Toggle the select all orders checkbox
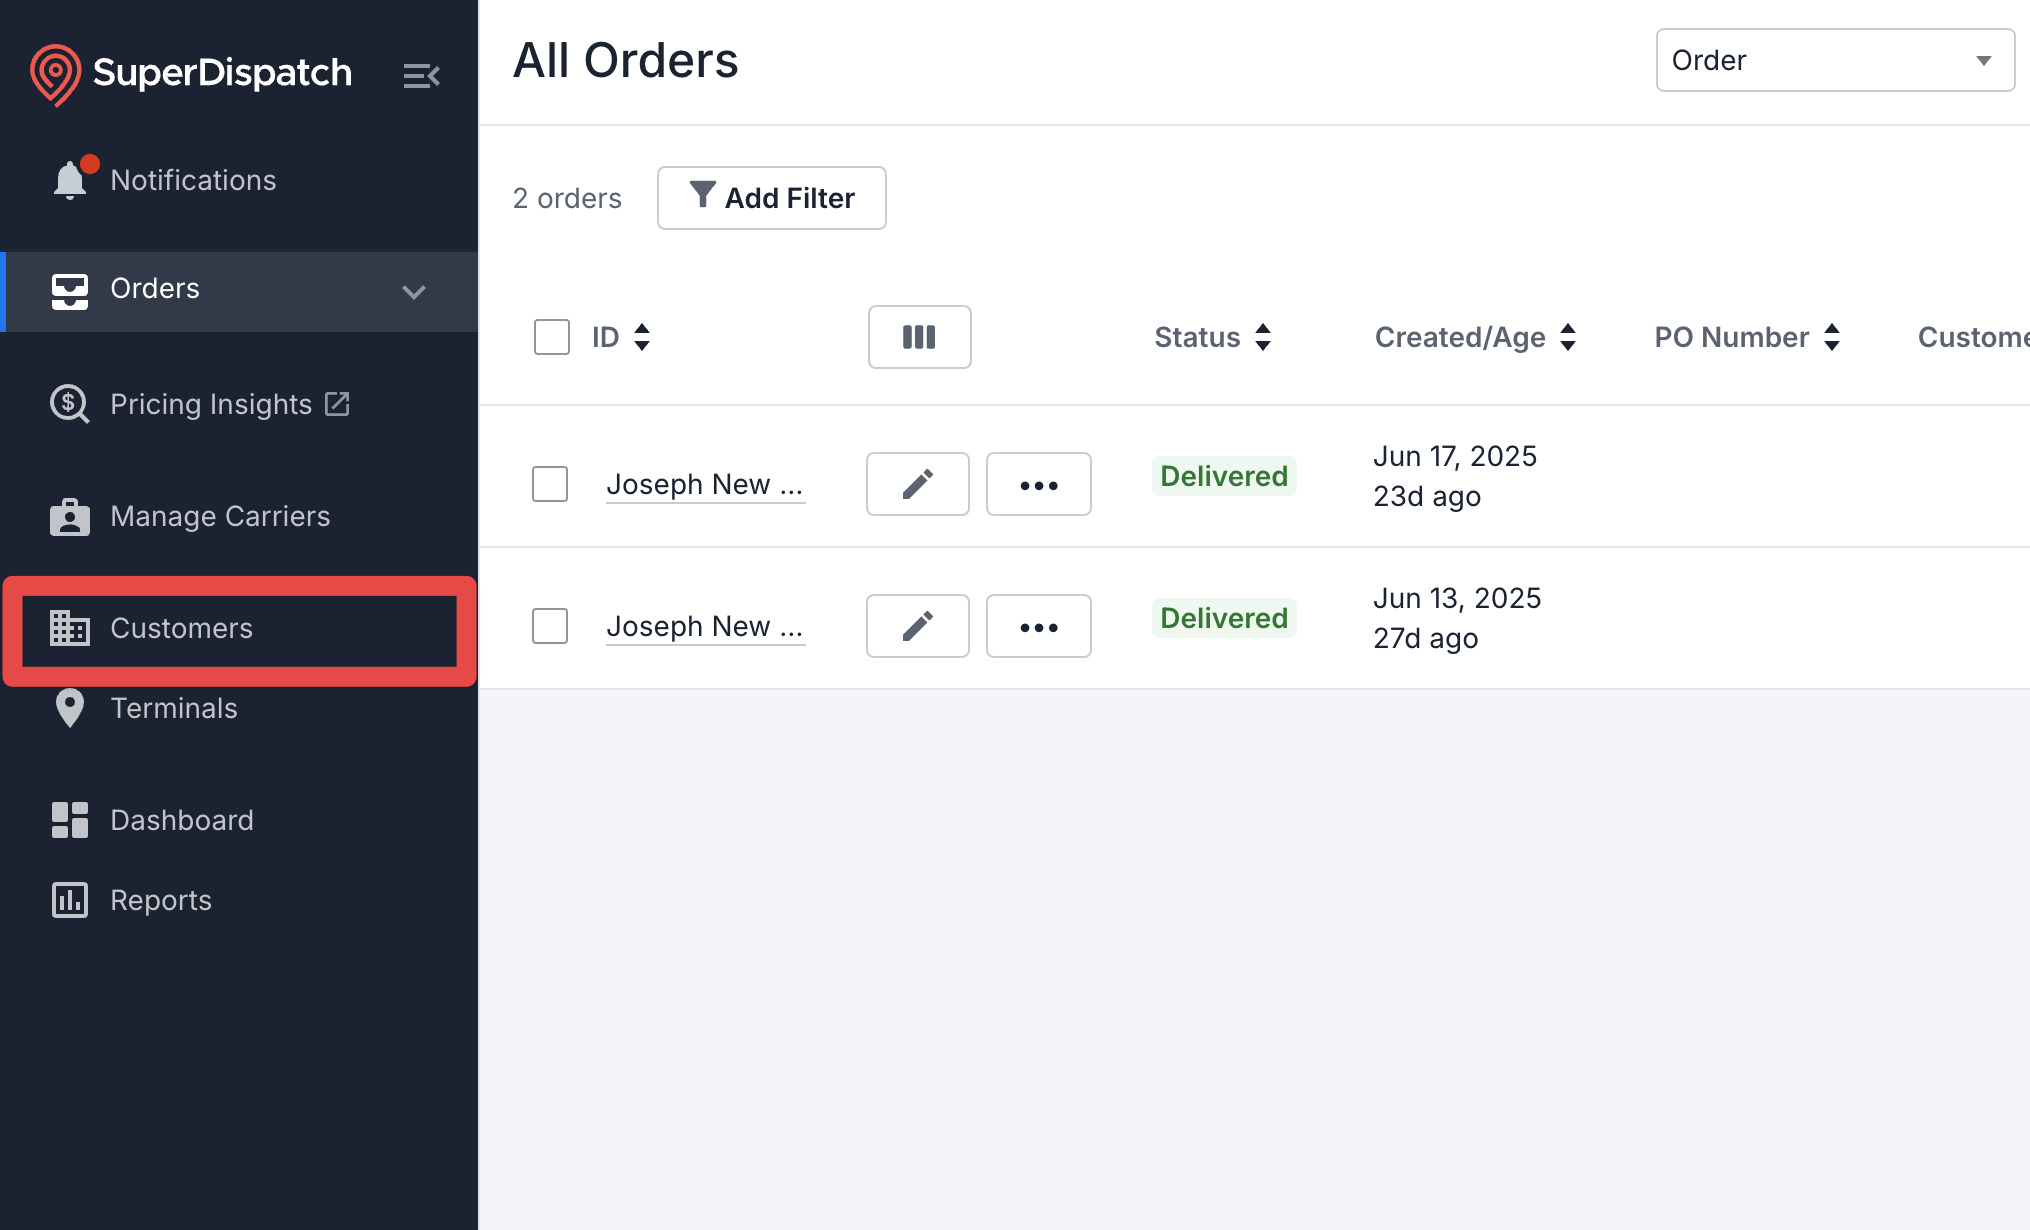 click(x=551, y=337)
